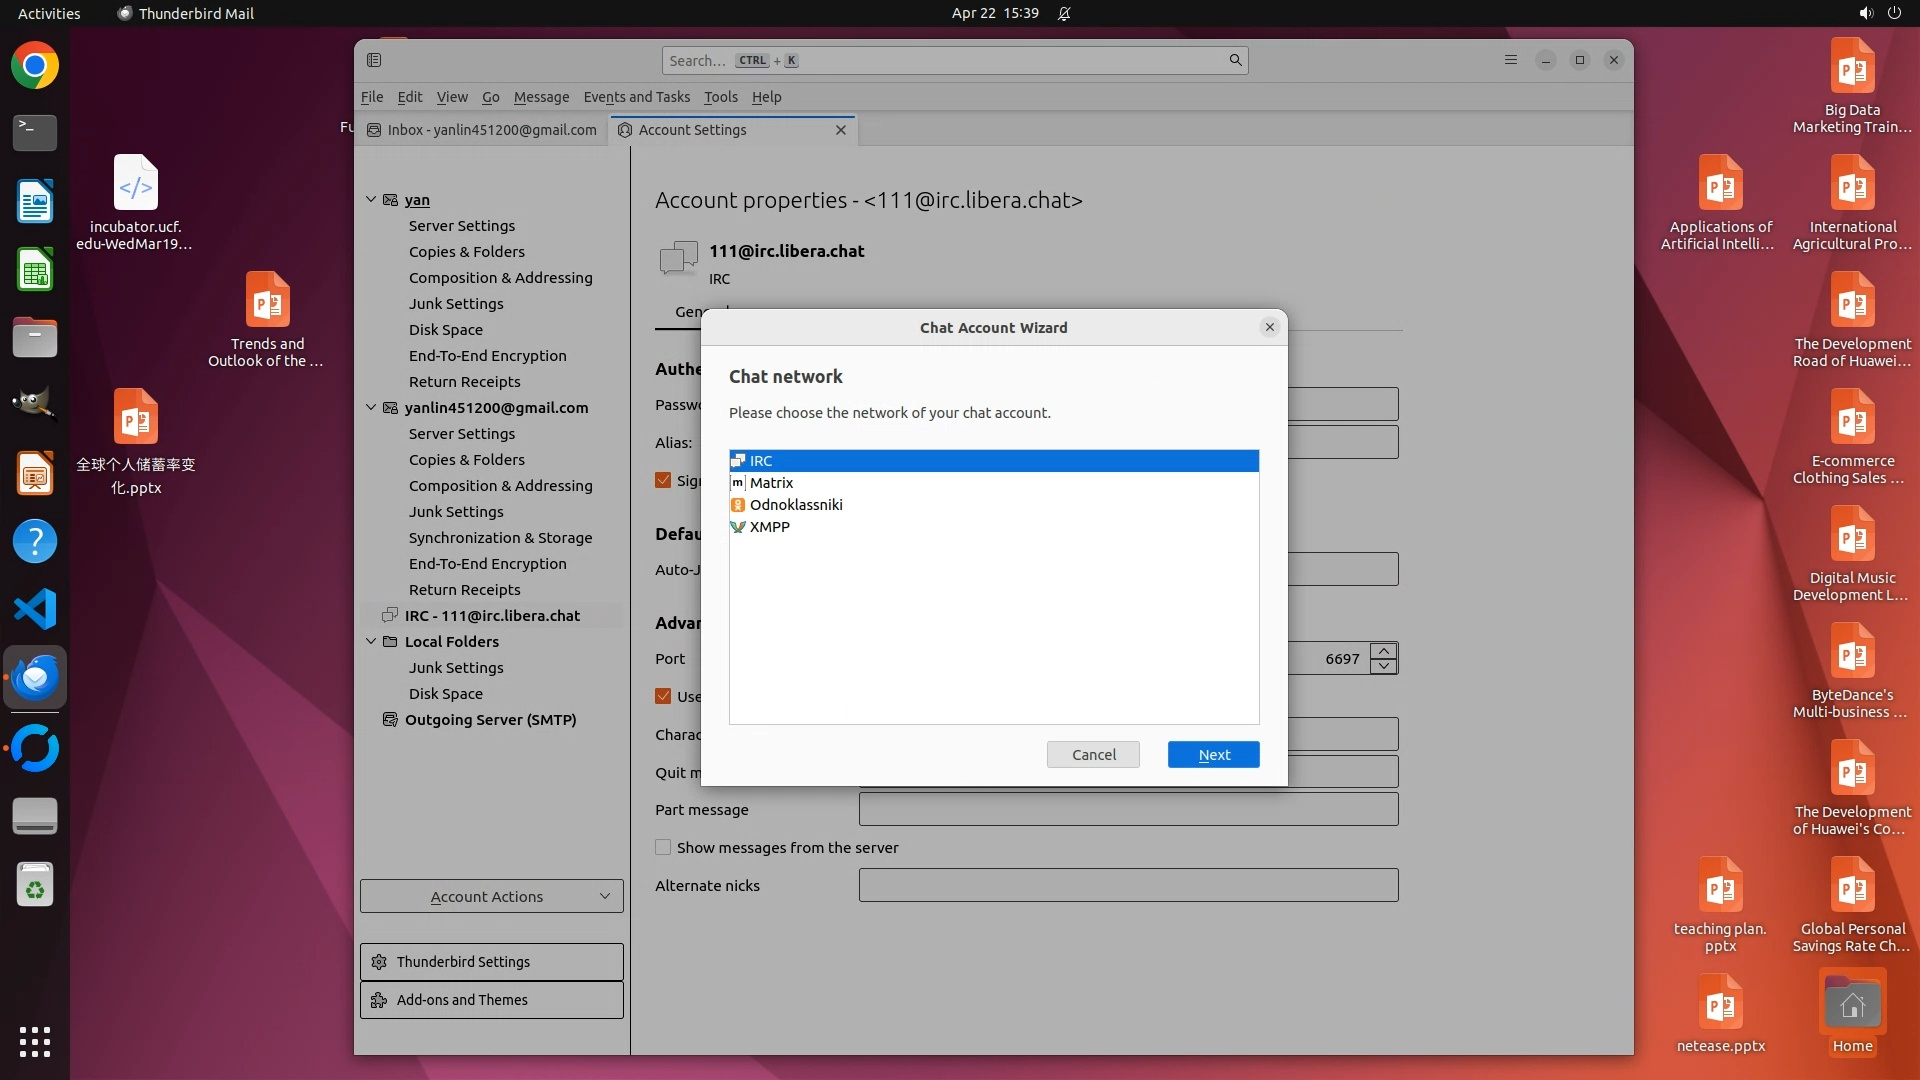The image size is (1920, 1080).
Task: Enable Show messages from the server
Action: [x=663, y=848]
